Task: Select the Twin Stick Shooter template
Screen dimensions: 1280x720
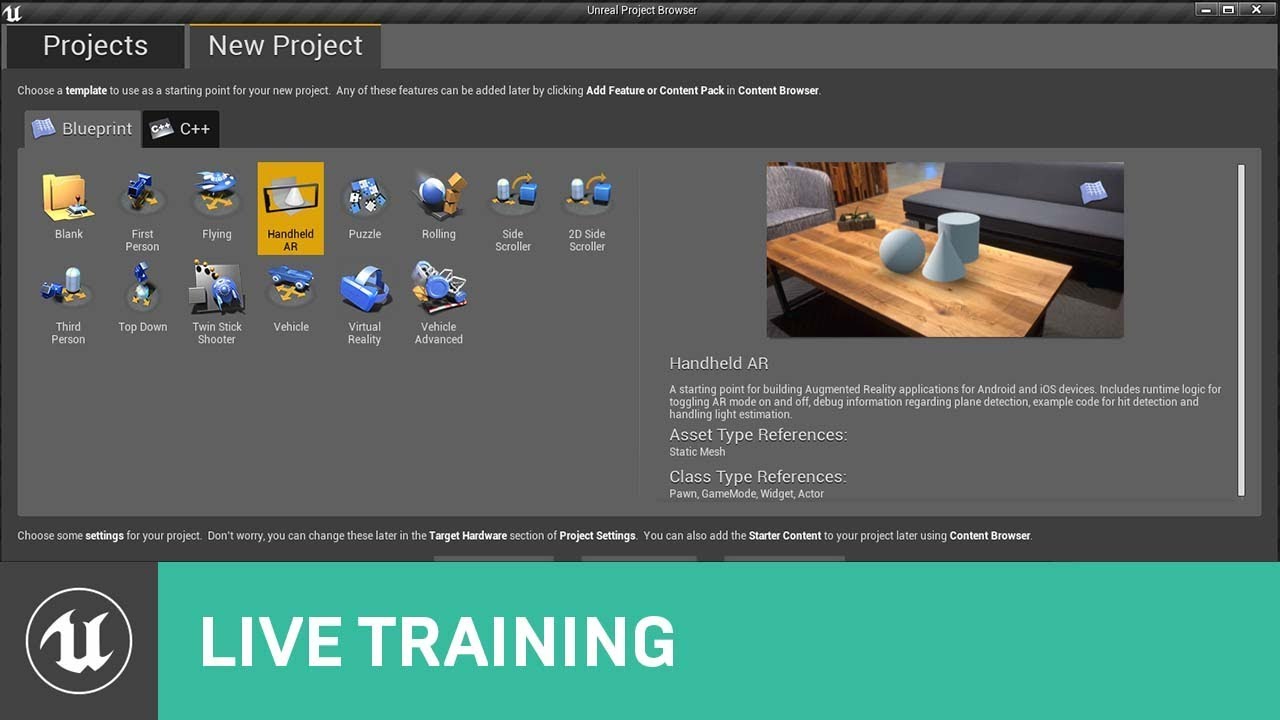Action: (x=216, y=301)
